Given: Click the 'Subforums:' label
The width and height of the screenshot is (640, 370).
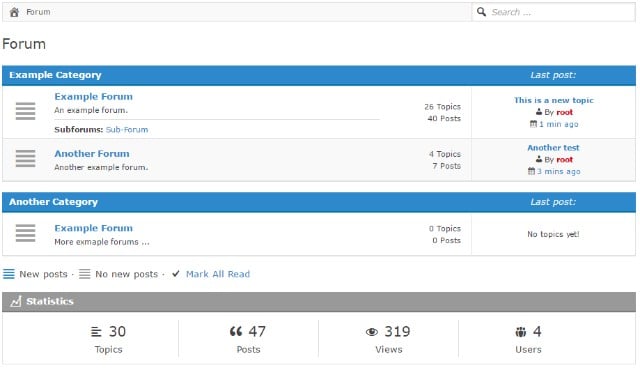Looking at the screenshot, I should click(78, 130).
